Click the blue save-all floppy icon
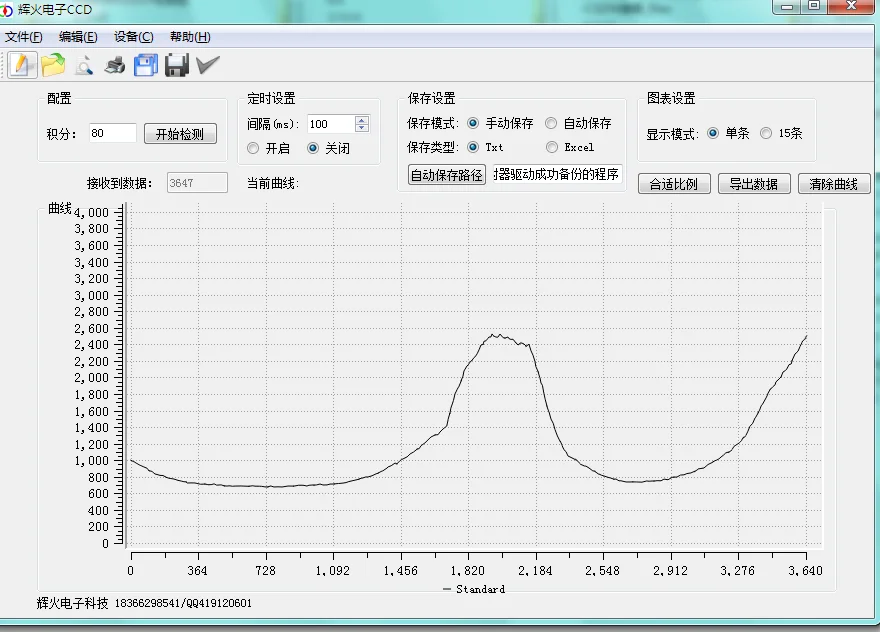 coord(146,65)
